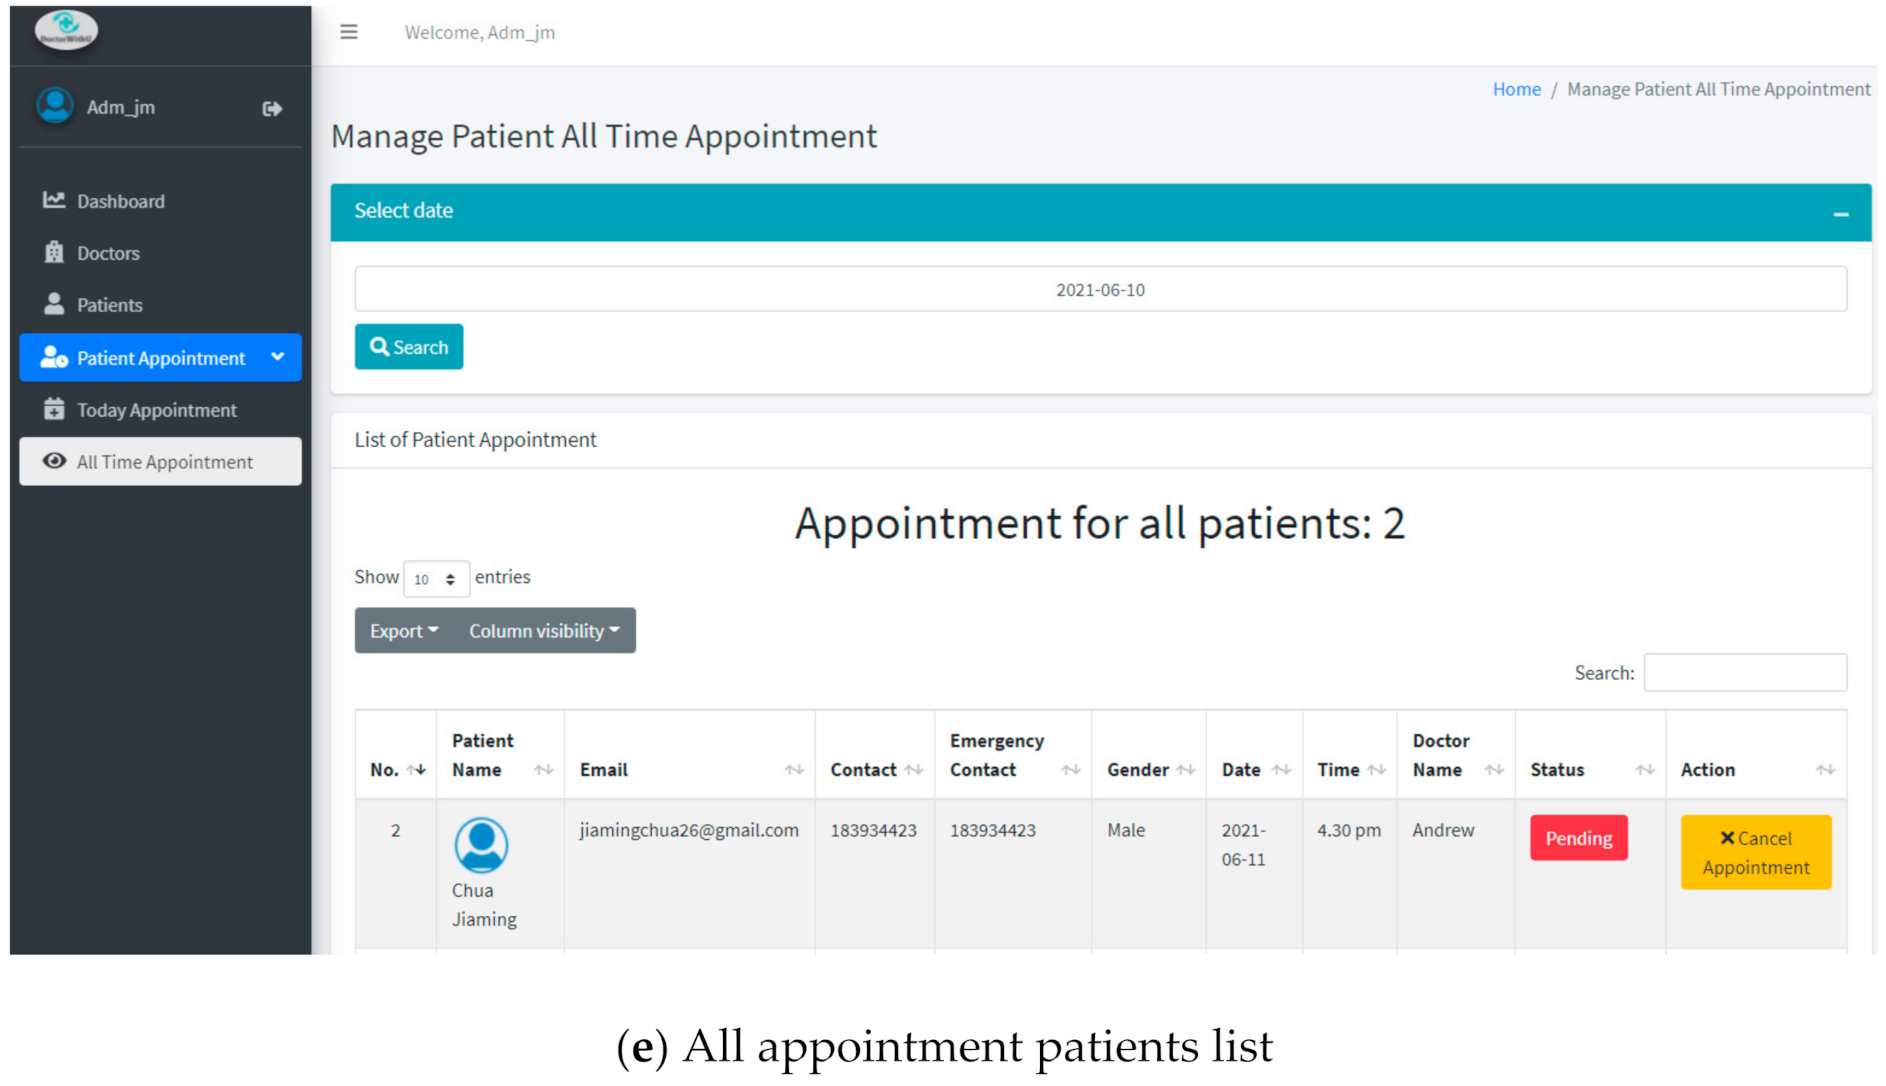
Task: Collapse the Patient Appointment submenu chevron
Action: tap(278, 357)
